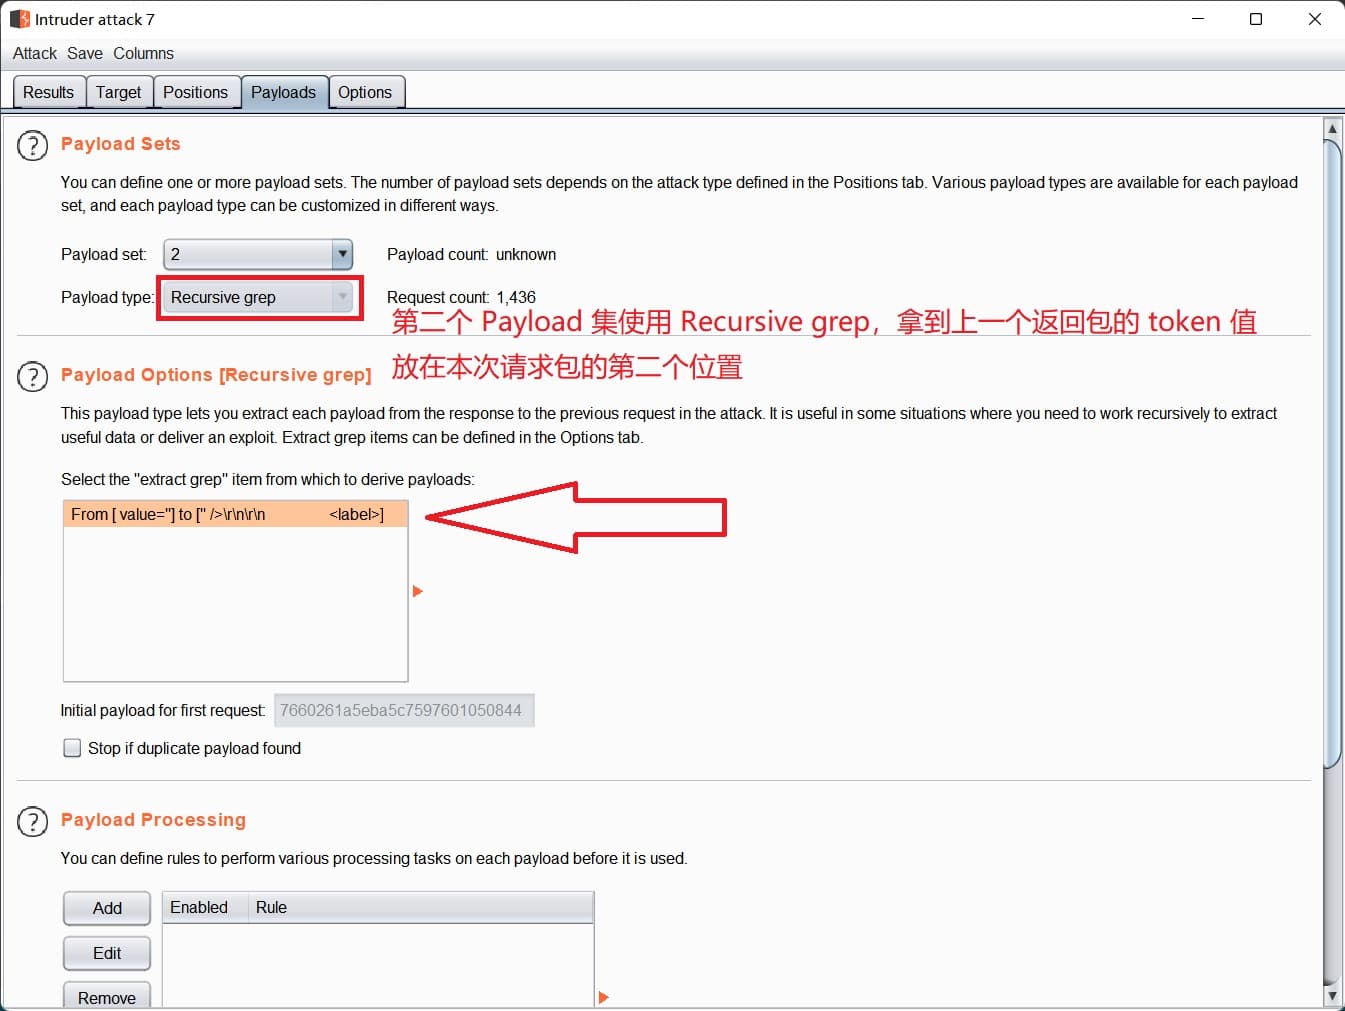This screenshot has width=1345, height=1011.
Task: Click the Edit rule button
Action: click(x=107, y=953)
